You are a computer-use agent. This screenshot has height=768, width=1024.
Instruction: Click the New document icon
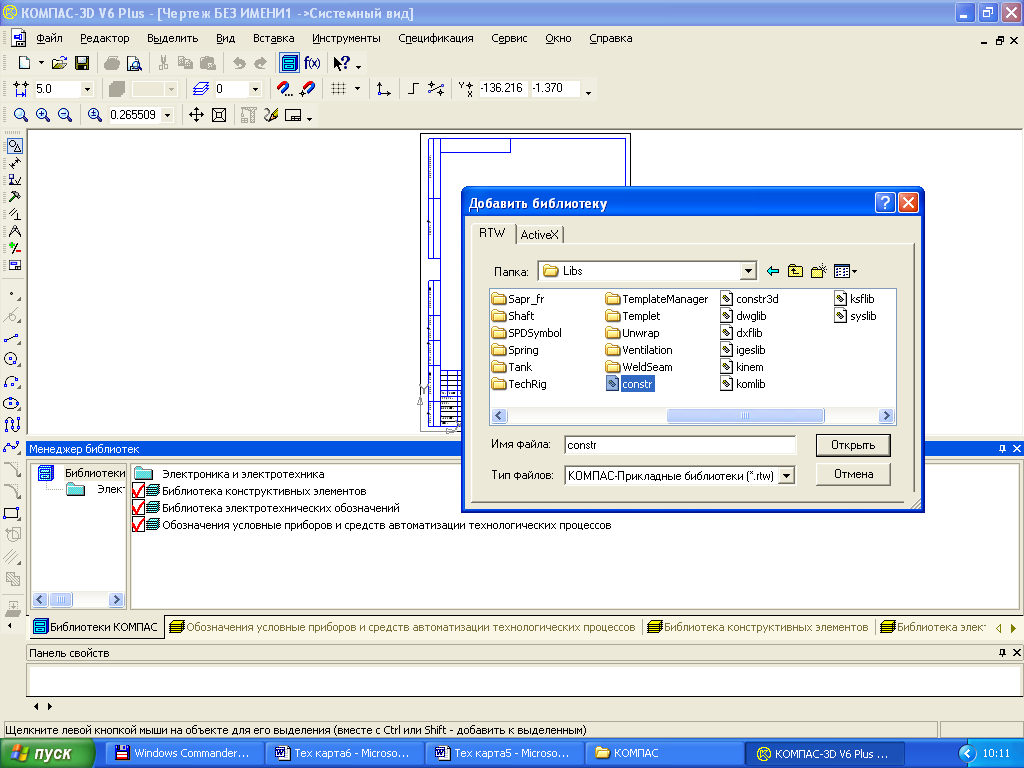click(24, 63)
